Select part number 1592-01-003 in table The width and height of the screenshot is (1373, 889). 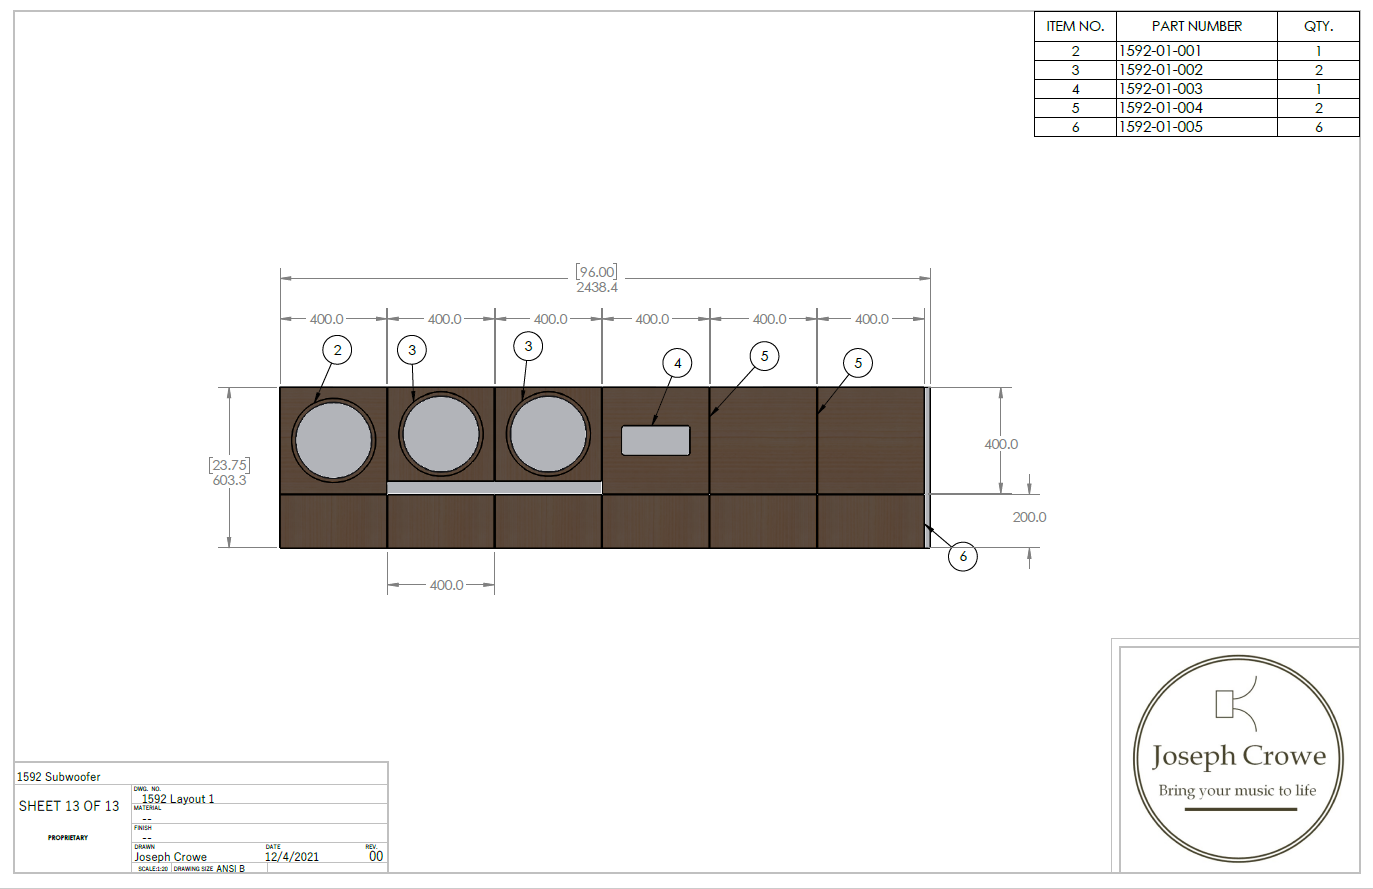click(1160, 89)
